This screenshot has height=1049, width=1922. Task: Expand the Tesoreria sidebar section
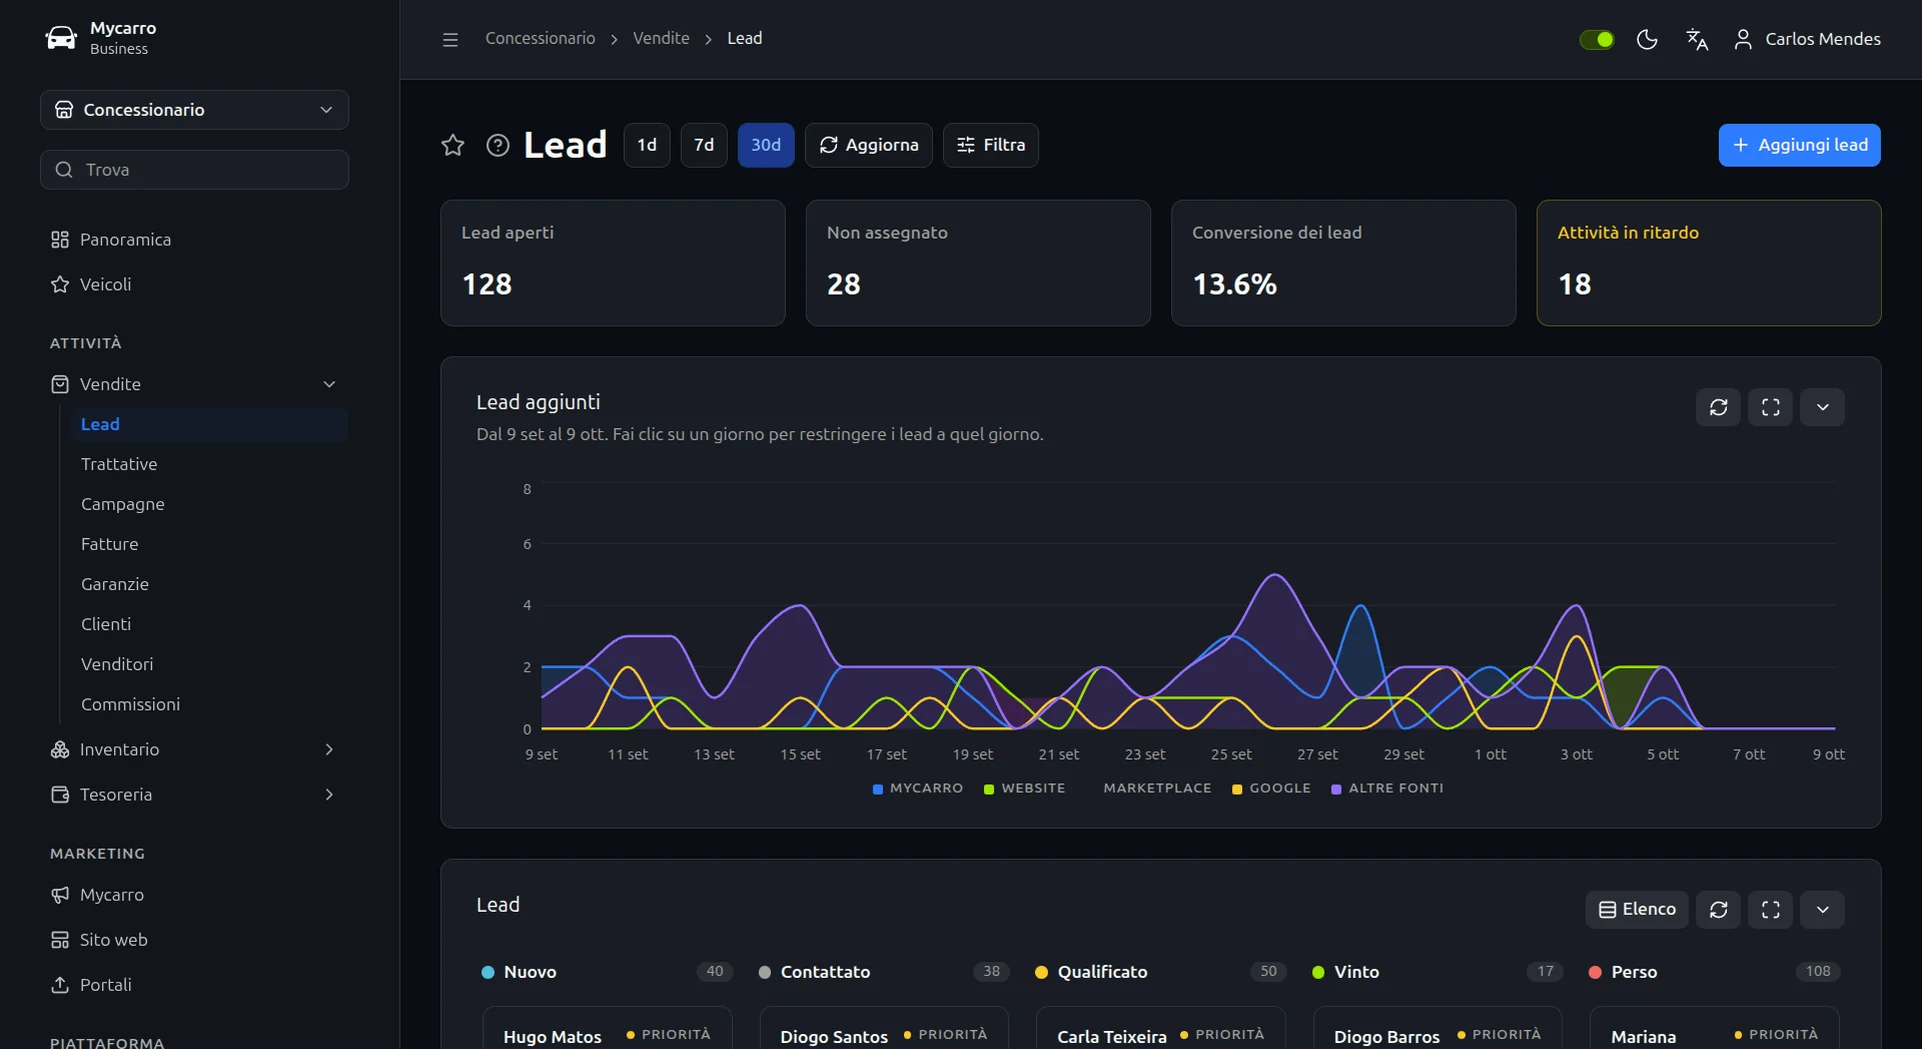coord(194,794)
